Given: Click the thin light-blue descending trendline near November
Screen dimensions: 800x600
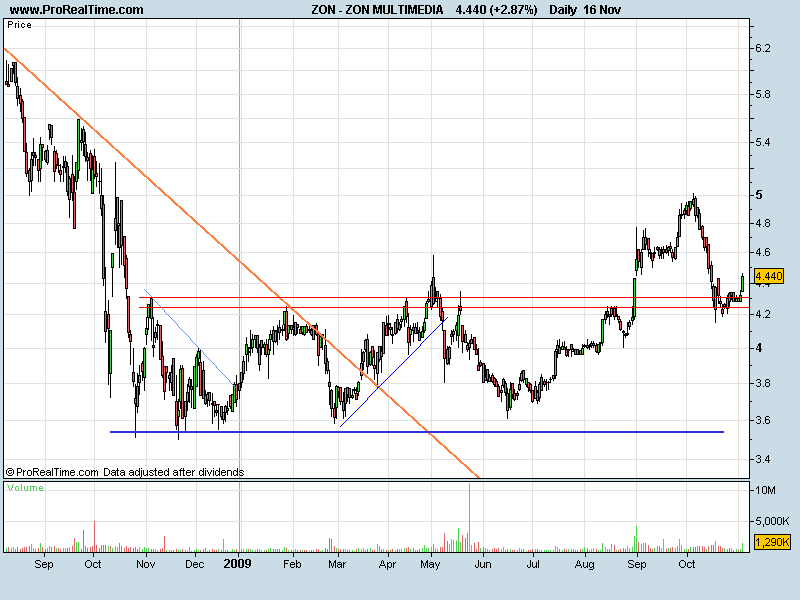Looking at the screenshot, I should tap(189, 337).
